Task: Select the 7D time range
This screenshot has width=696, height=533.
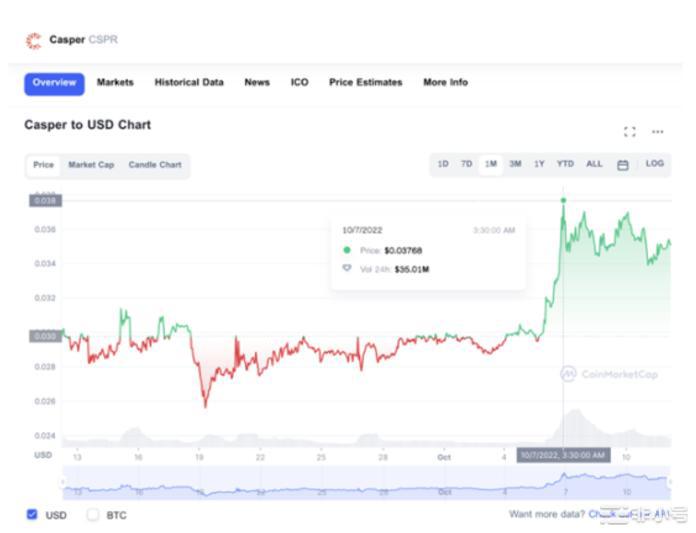Action: [466, 164]
